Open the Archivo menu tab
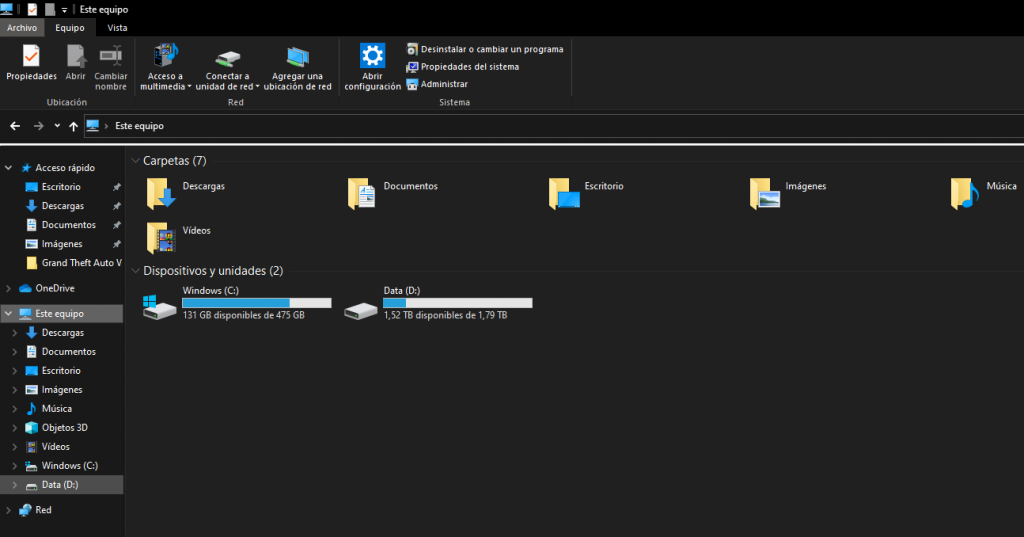This screenshot has width=1024, height=537. [x=21, y=27]
